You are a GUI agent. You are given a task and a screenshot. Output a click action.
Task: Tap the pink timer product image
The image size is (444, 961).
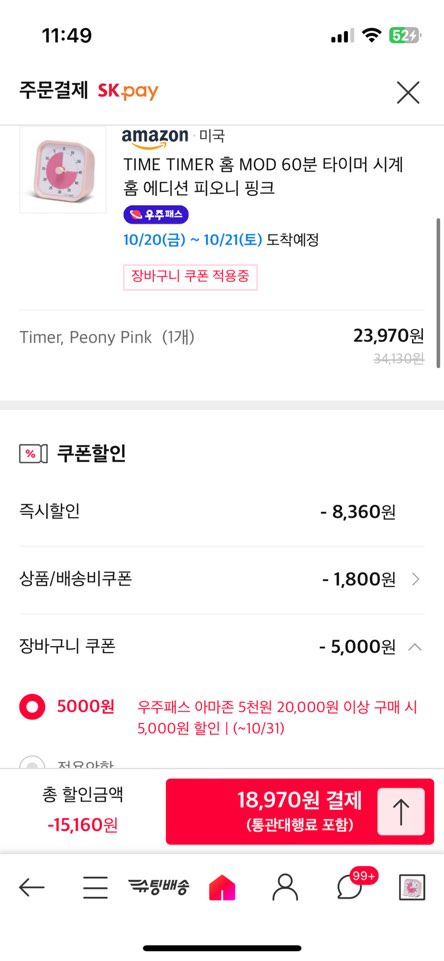[x=63, y=170]
